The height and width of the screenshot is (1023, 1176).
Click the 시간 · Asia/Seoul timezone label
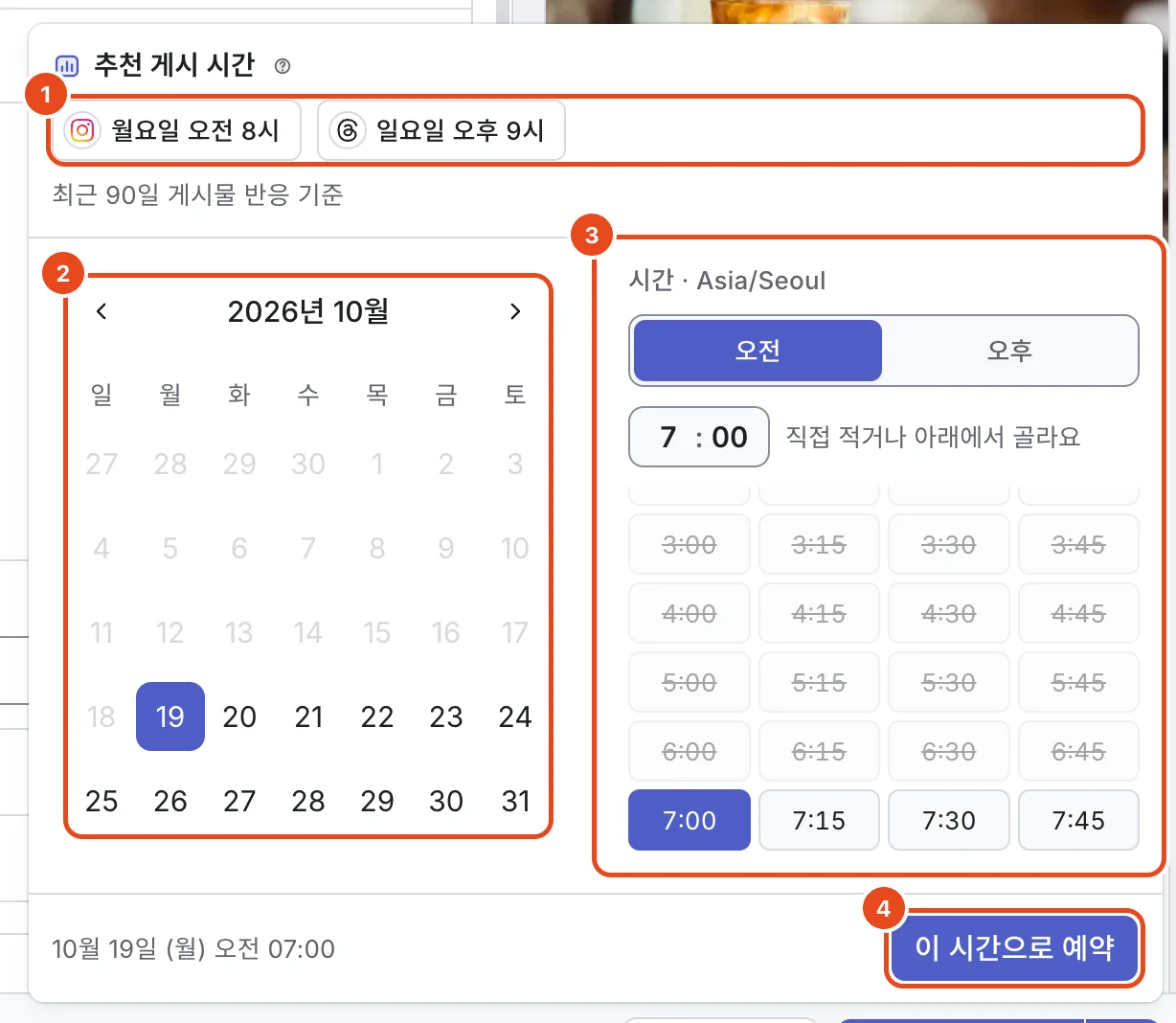[x=727, y=280]
